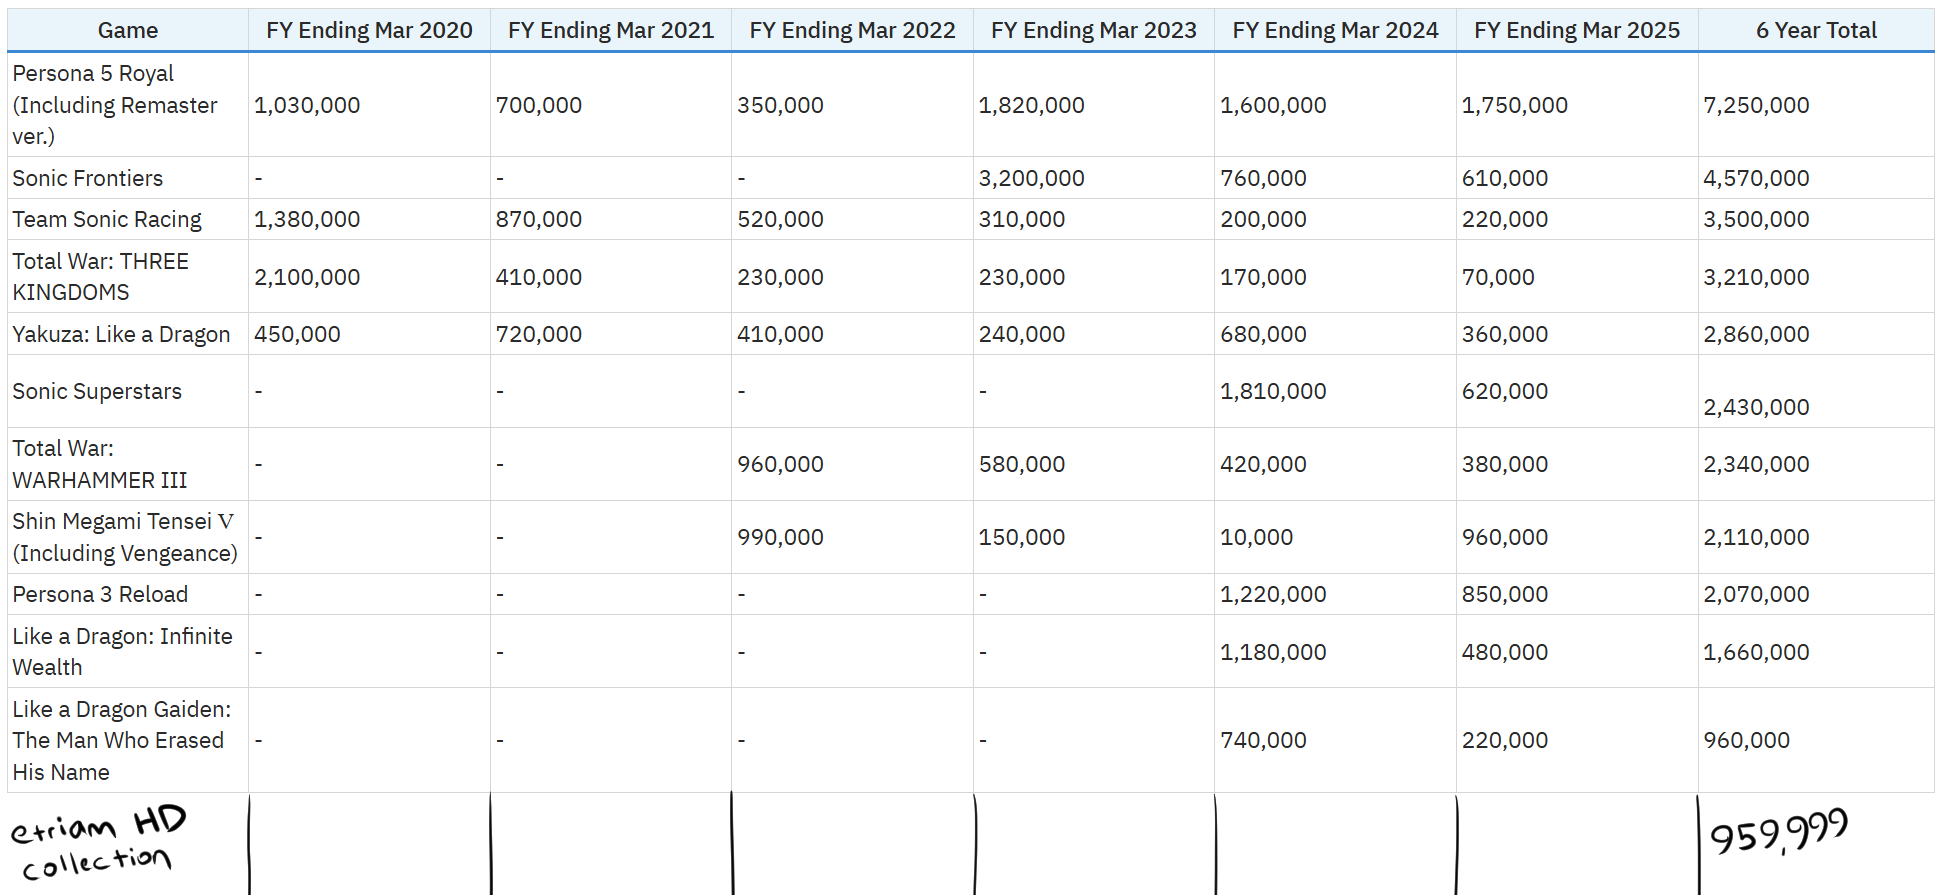Select the Yakuza: Like a Dragon cell
The height and width of the screenshot is (895, 1942).
[x=128, y=334]
